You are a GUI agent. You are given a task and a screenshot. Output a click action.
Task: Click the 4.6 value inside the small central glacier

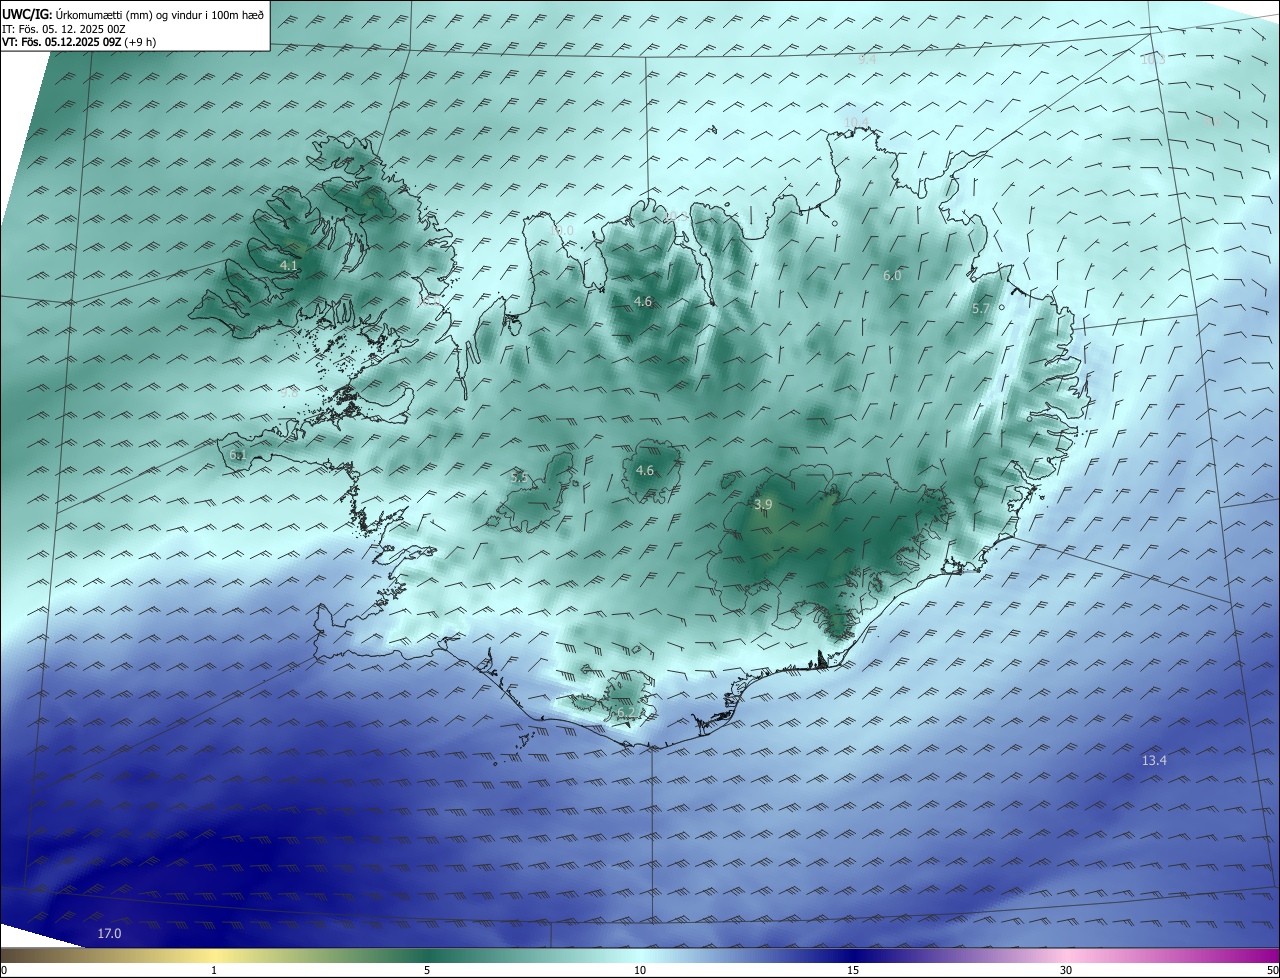pos(644,471)
